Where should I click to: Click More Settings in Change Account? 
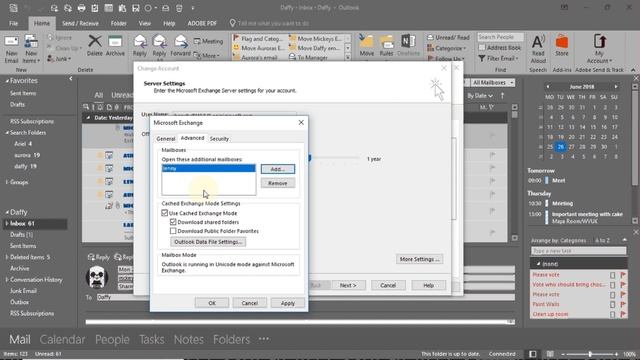[x=419, y=259]
